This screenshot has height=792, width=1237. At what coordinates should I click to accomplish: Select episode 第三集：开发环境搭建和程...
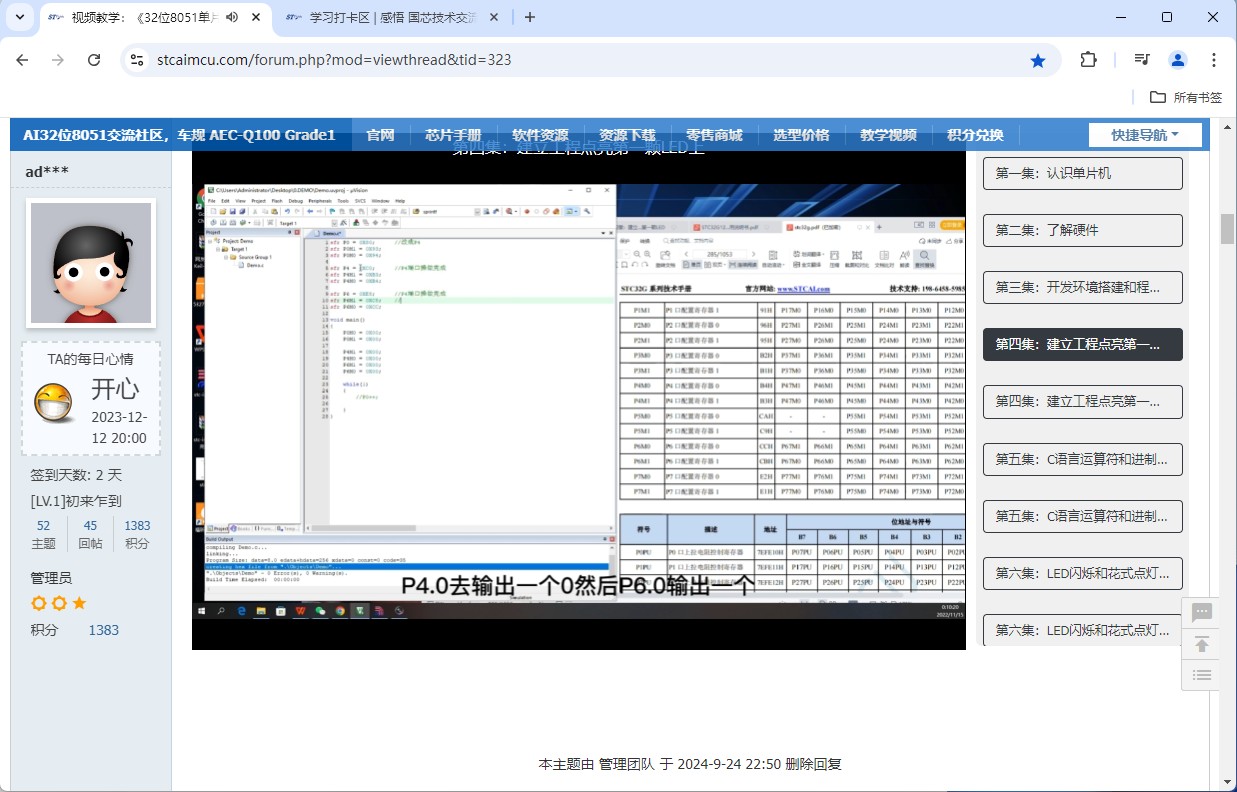pyautogui.click(x=1083, y=287)
